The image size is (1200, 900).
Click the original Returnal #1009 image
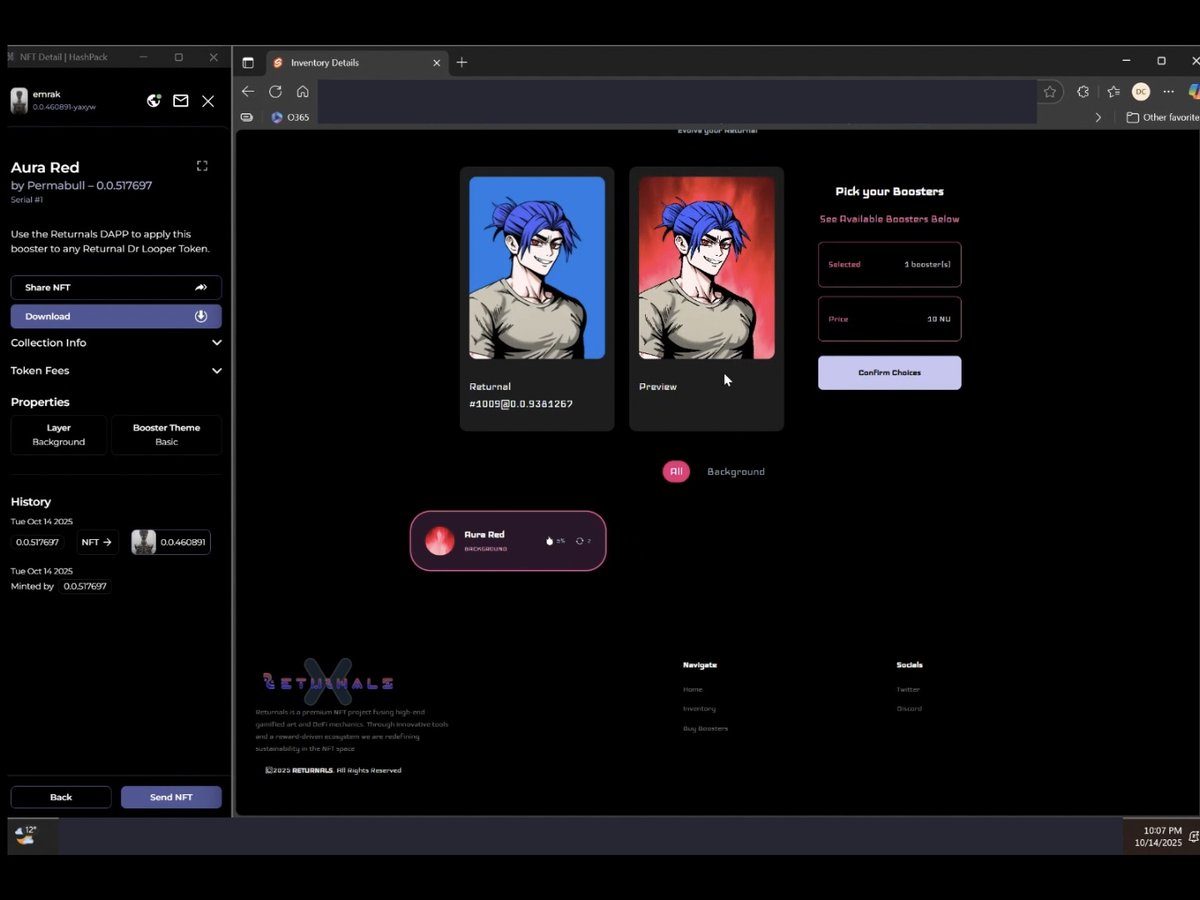click(537, 268)
